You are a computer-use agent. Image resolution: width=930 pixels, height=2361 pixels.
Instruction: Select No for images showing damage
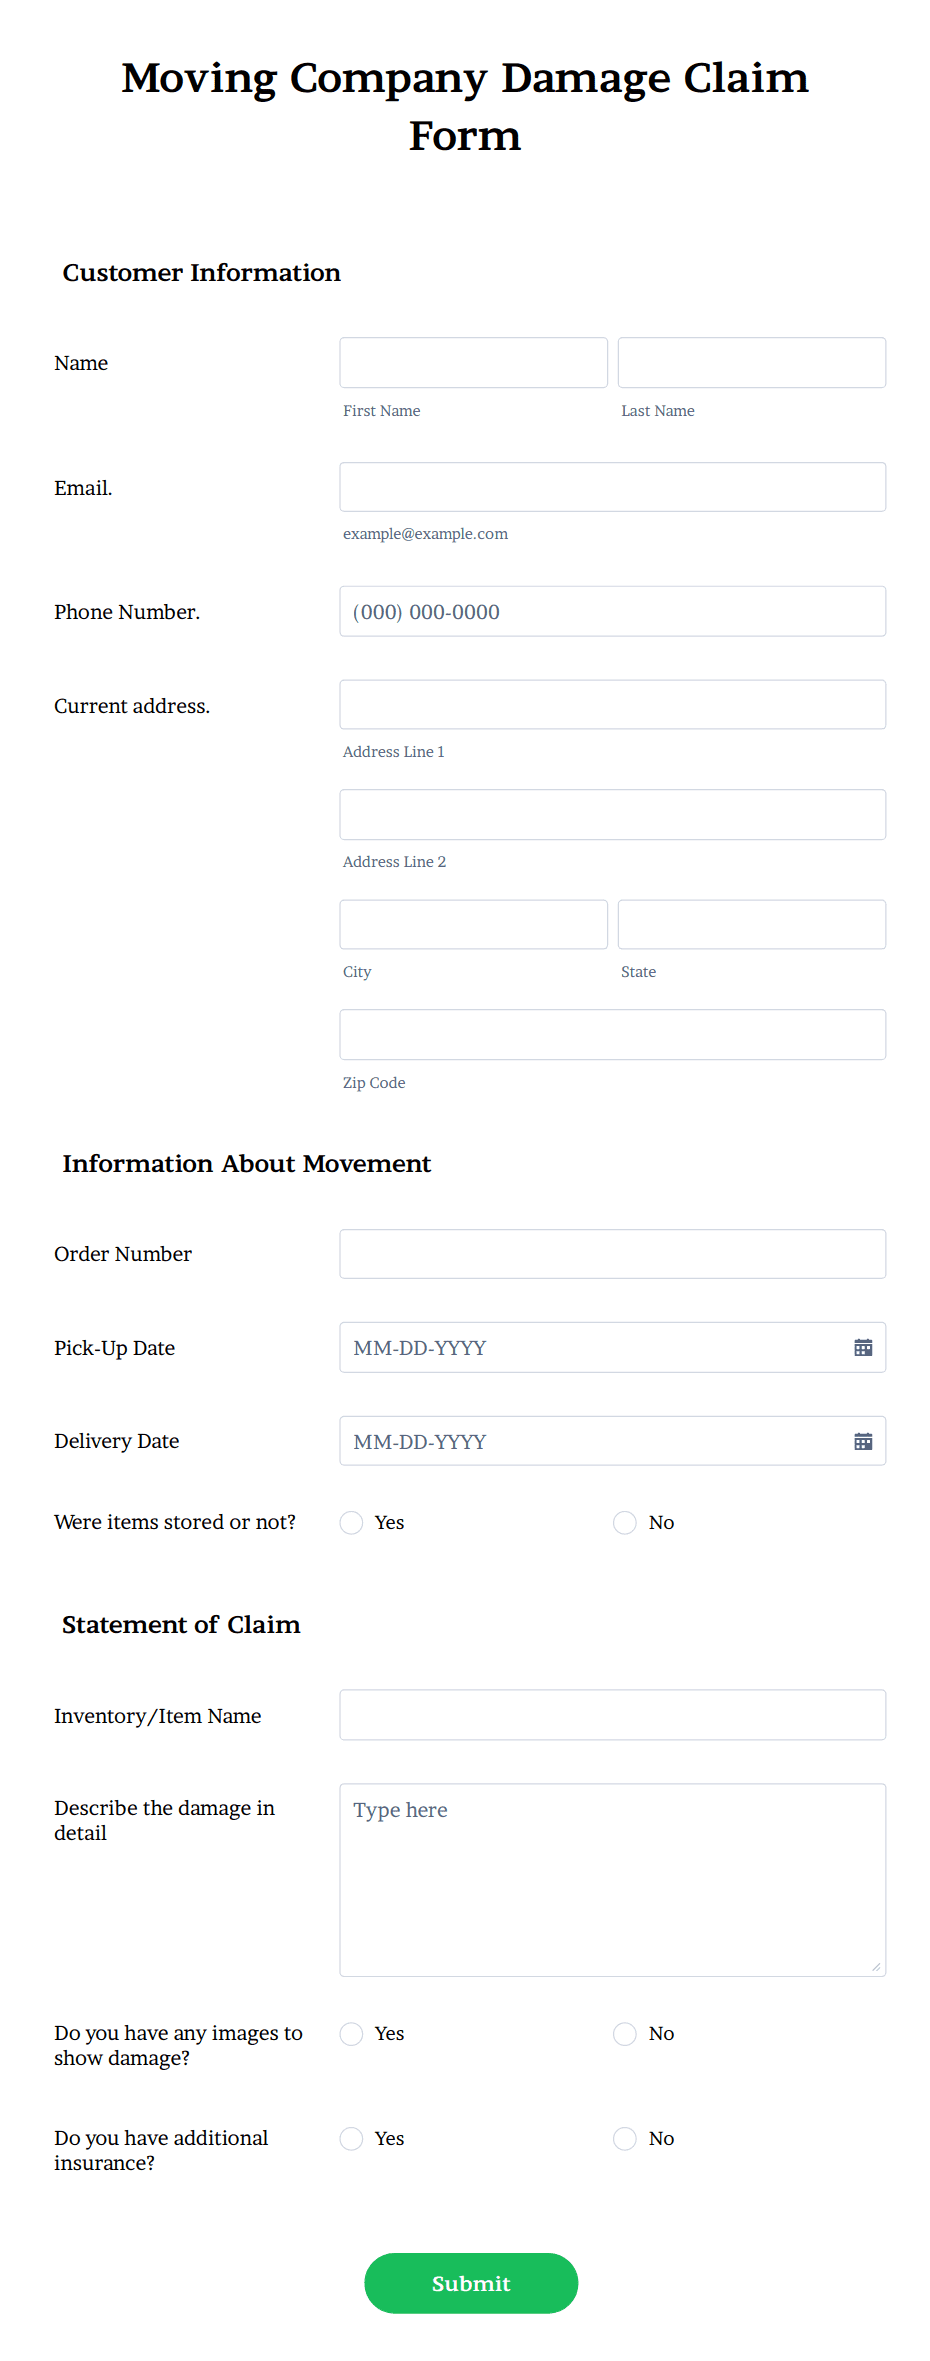click(x=625, y=2033)
